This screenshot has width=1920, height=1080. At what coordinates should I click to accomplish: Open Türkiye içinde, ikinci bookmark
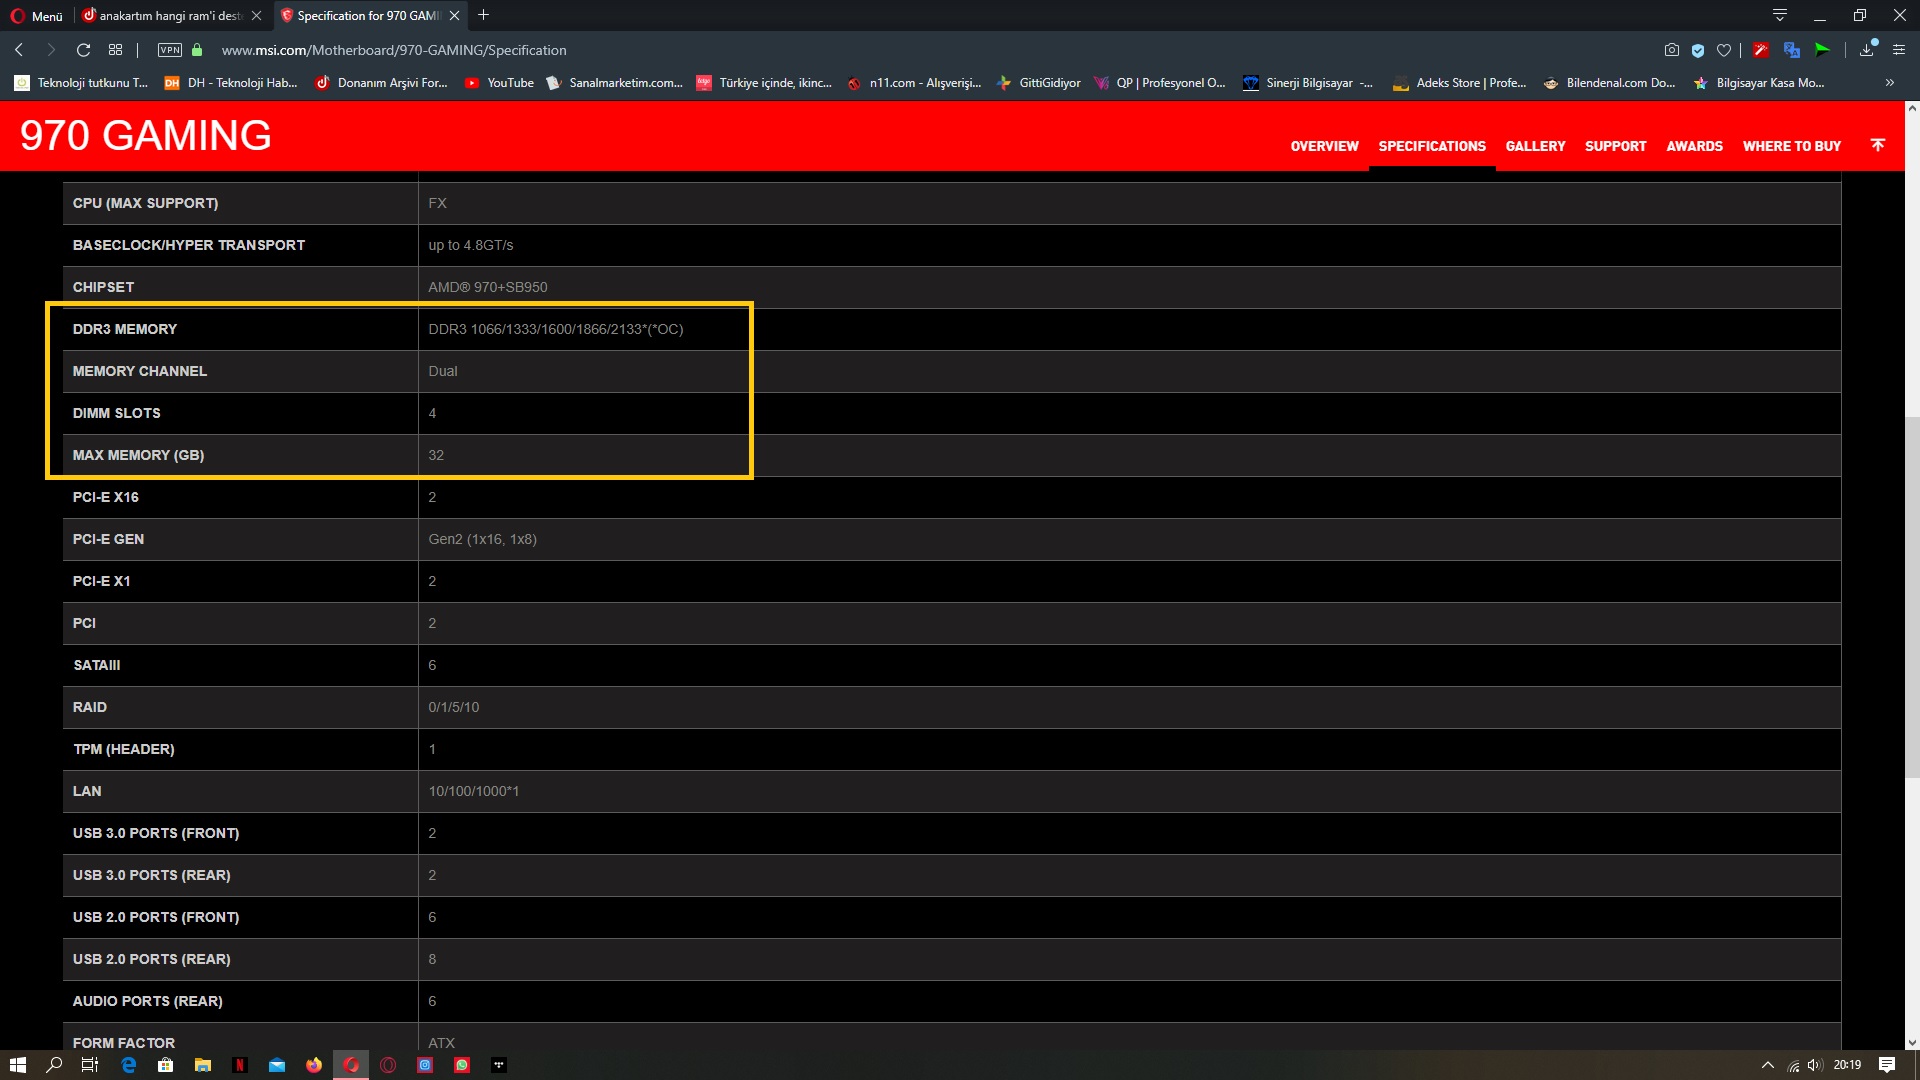tap(765, 83)
